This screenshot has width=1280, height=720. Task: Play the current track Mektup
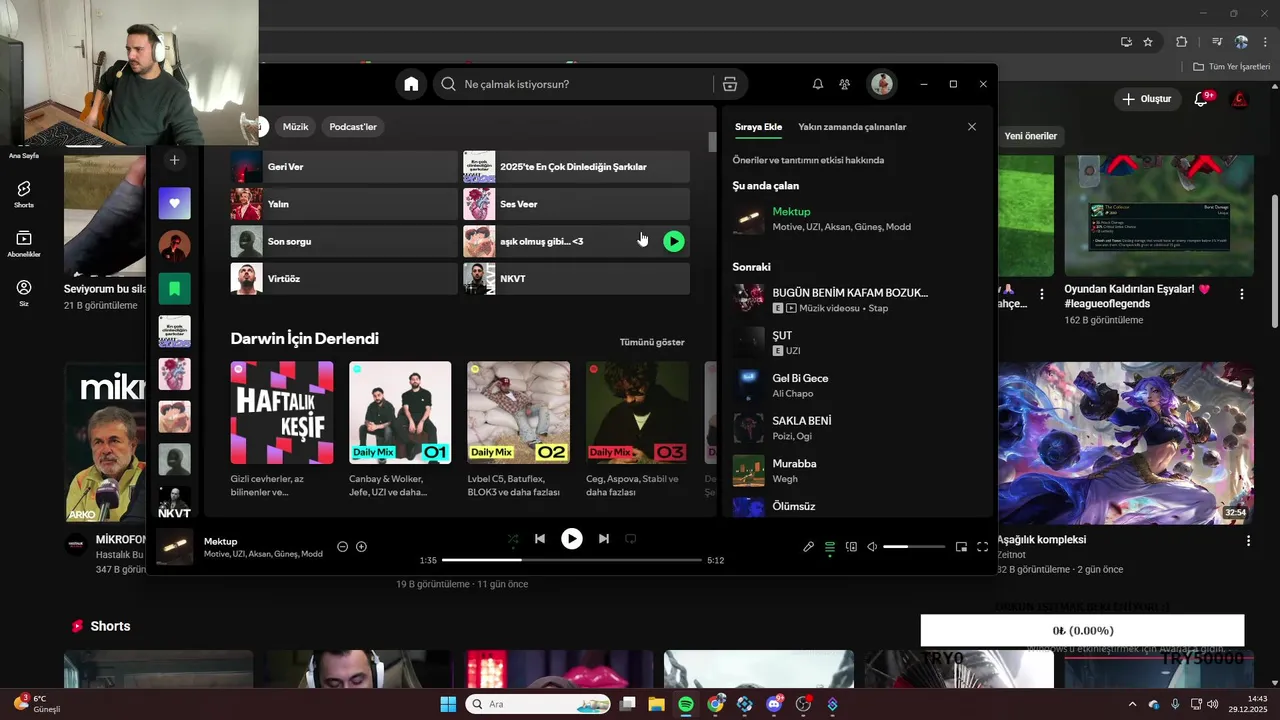click(x=571, y=539)
